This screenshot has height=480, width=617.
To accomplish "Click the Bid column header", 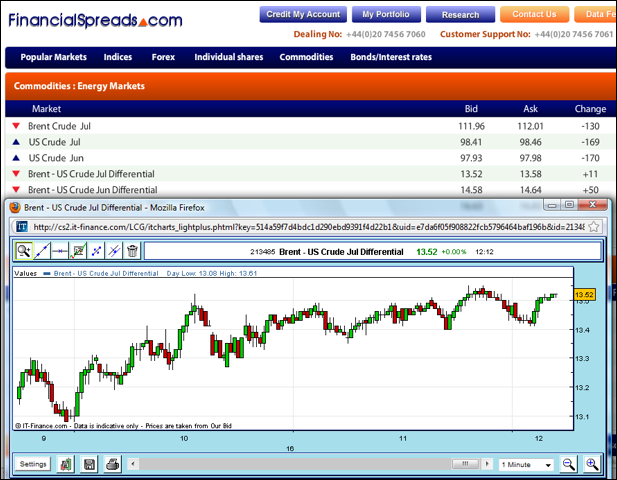I will click(471, 109).
